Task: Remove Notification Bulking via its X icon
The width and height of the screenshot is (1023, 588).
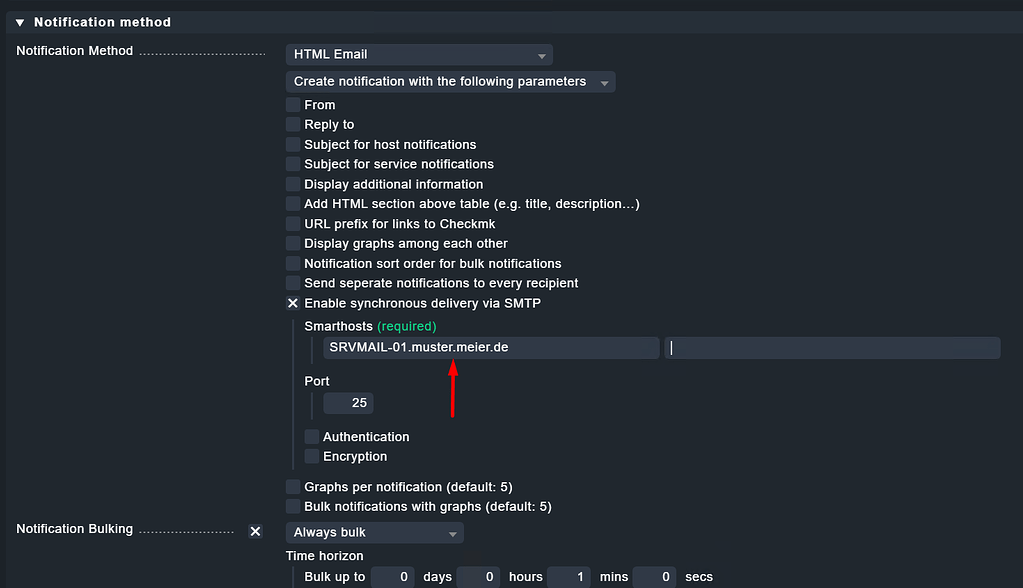Action: [255, 531]
